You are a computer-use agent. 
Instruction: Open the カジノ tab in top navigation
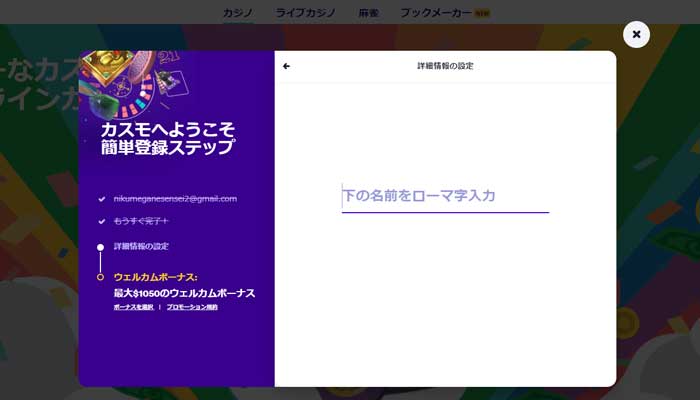tap(238, 13)
